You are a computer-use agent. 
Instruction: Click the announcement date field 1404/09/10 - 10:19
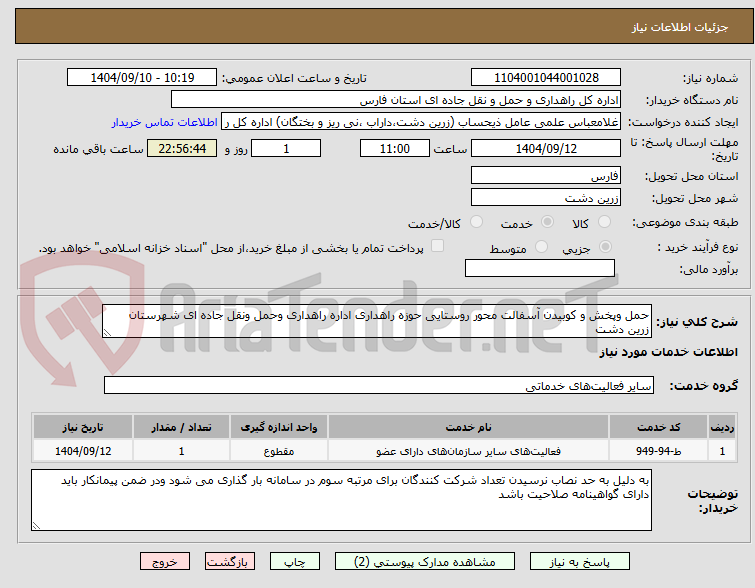coord(142,78)
